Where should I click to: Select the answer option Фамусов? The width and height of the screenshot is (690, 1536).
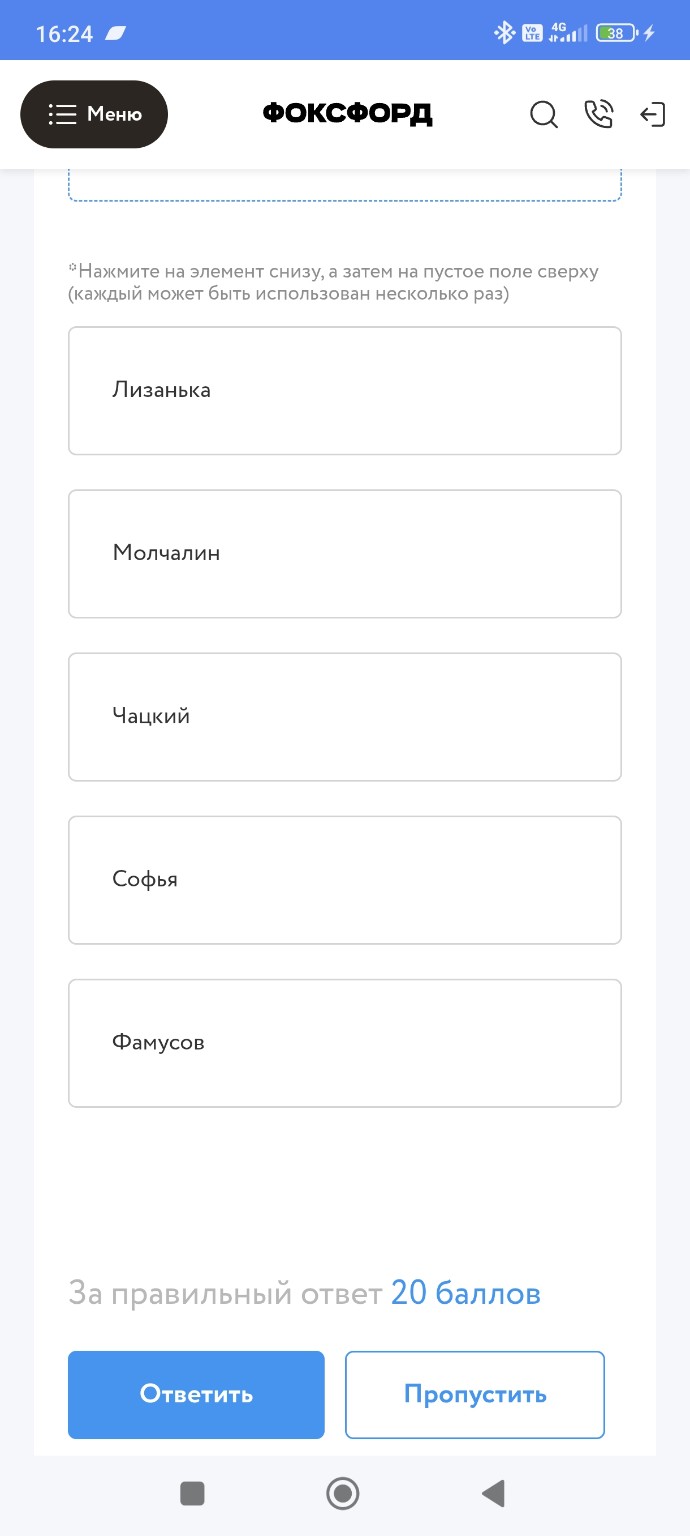344,1042
